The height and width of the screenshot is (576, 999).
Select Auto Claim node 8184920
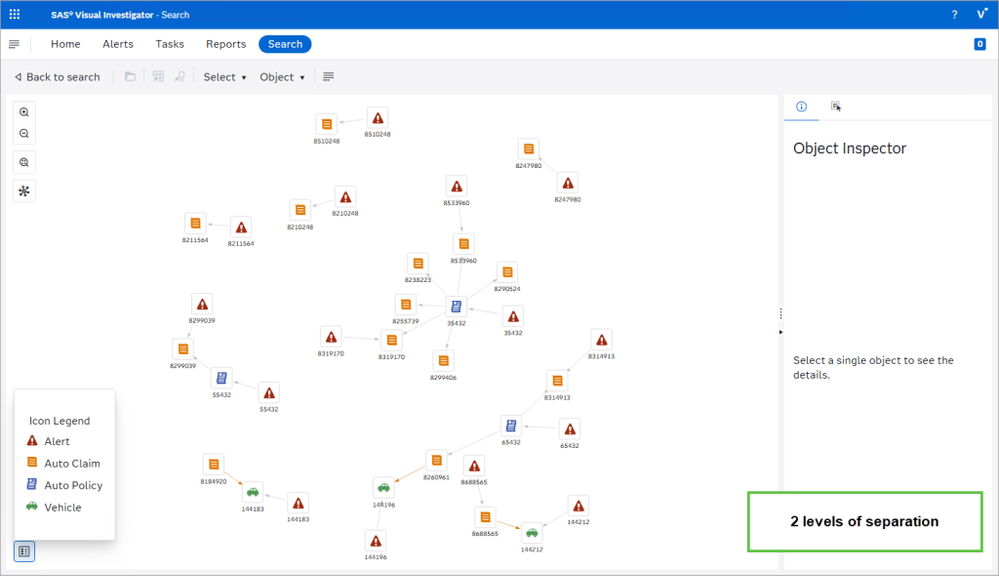[213, 464]
